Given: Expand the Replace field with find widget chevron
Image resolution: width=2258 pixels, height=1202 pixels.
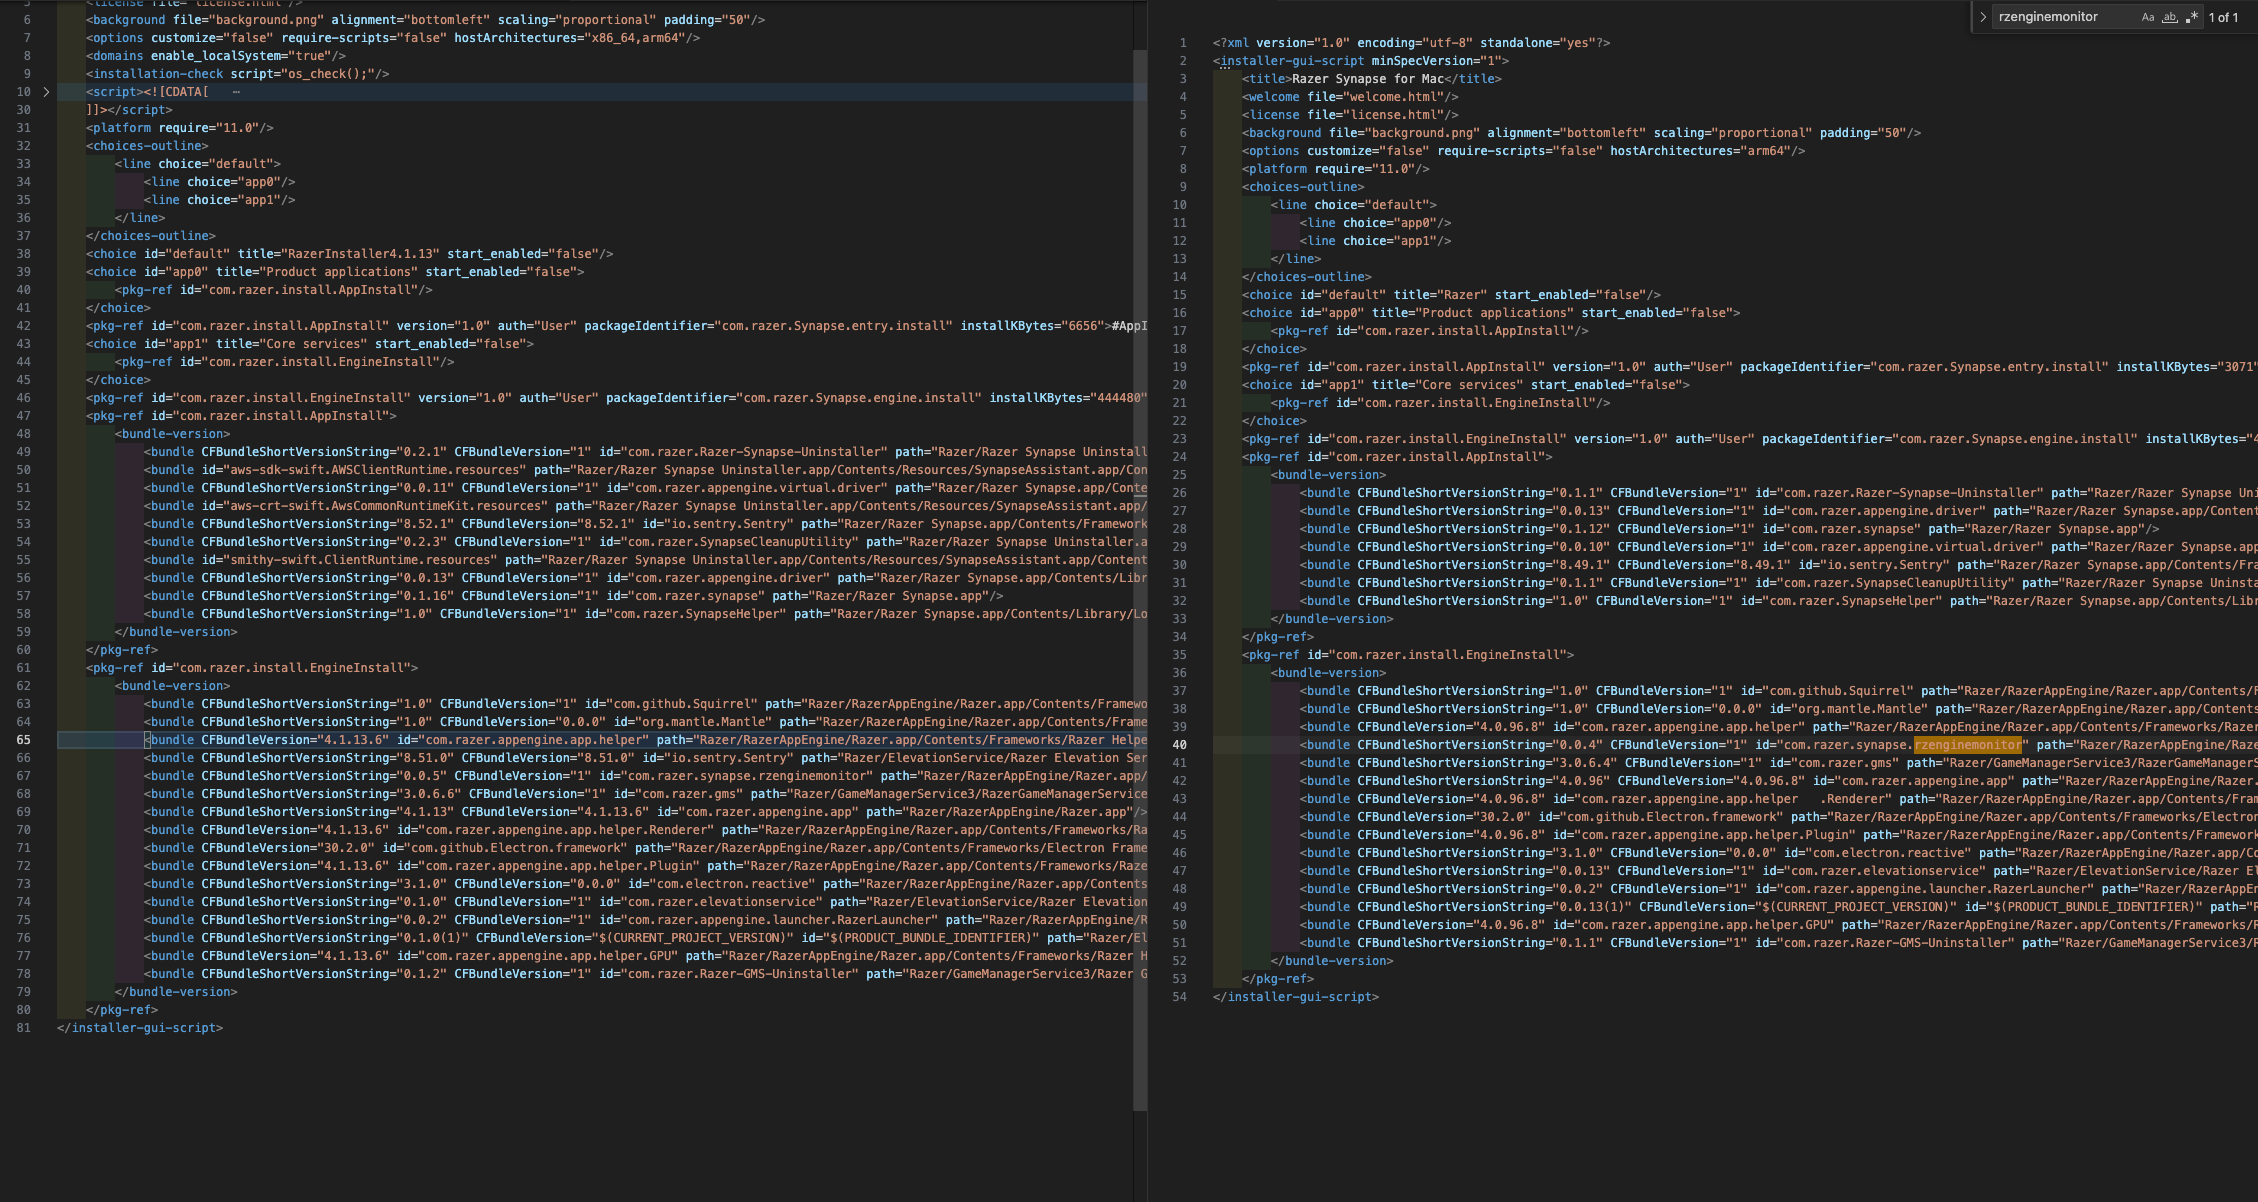Looking at the screenshot, I should pos(1982,17).
